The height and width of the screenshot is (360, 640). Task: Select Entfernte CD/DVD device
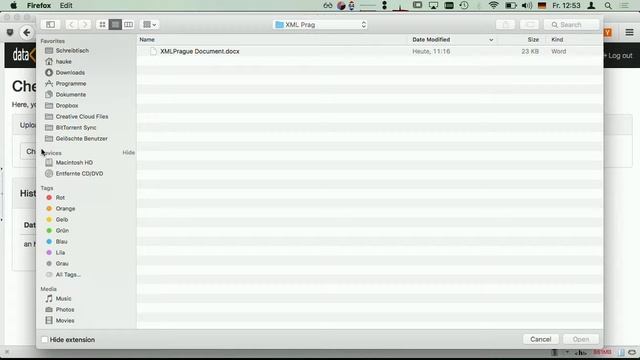pos(79,173)
